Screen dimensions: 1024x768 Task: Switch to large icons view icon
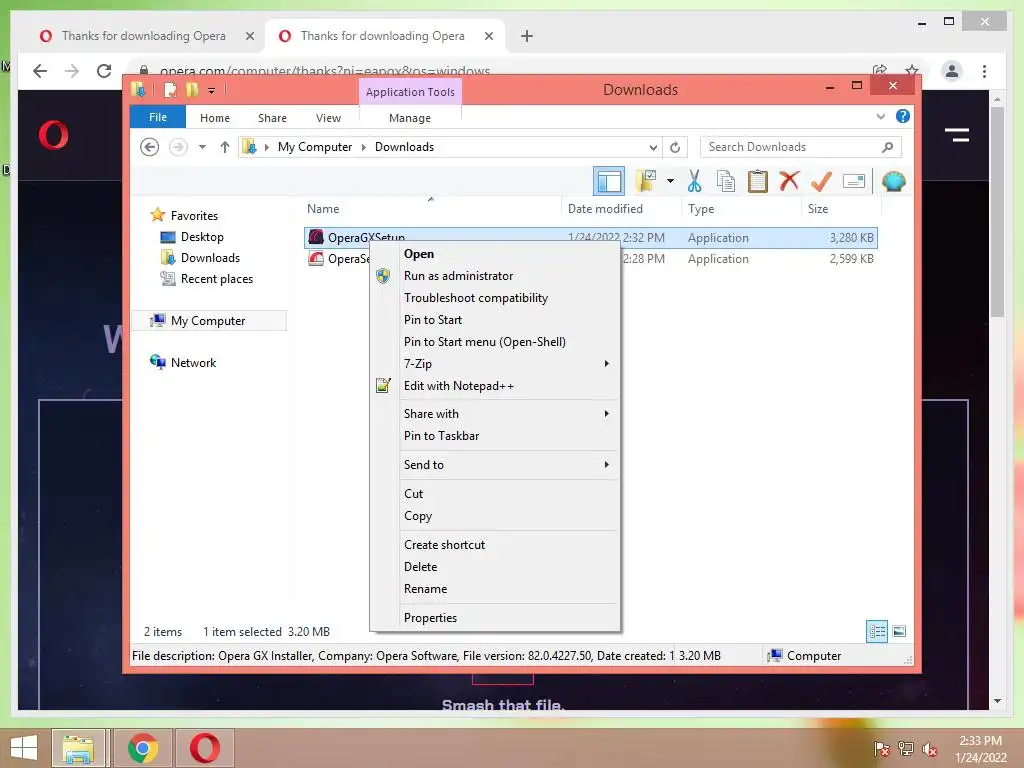coord(899,632)
